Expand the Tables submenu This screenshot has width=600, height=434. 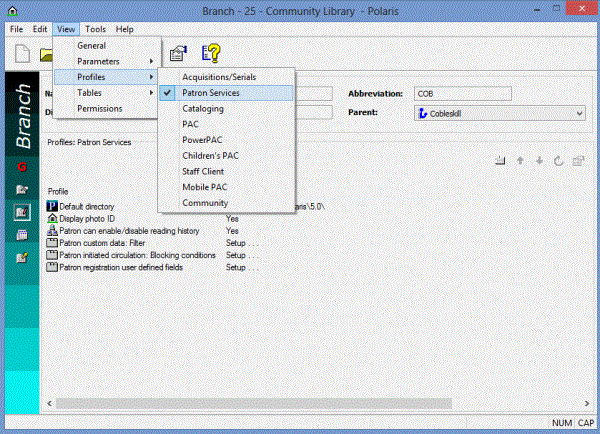[x=106, y=93]
